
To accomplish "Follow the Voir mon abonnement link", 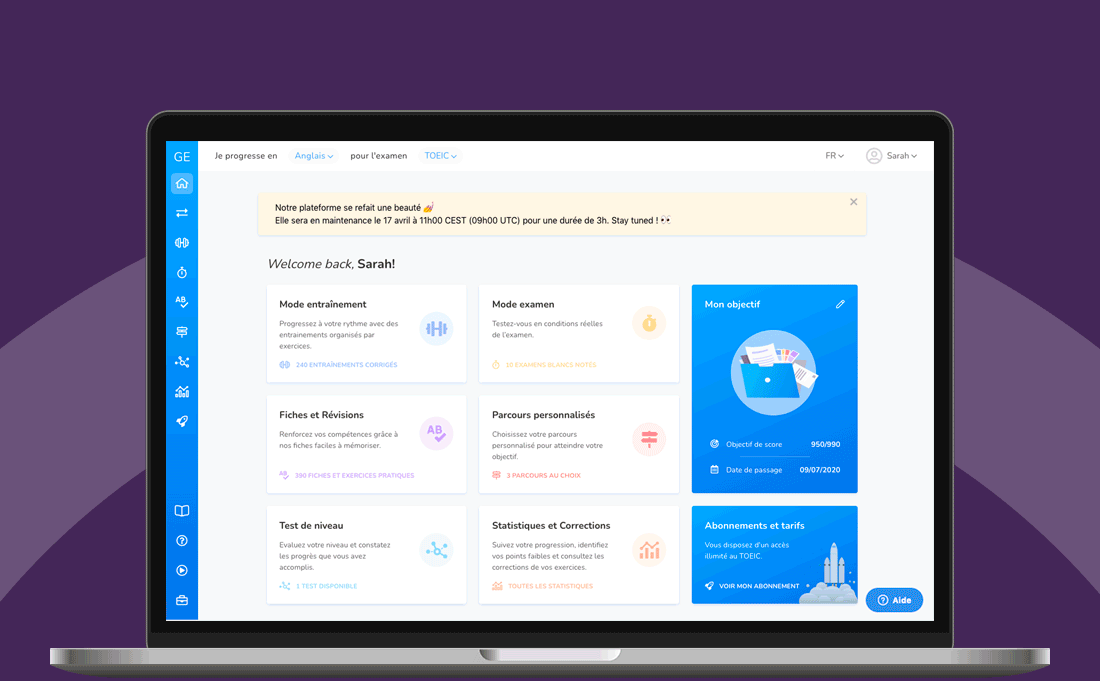I will pyautogui.click(x=758, y=586).
